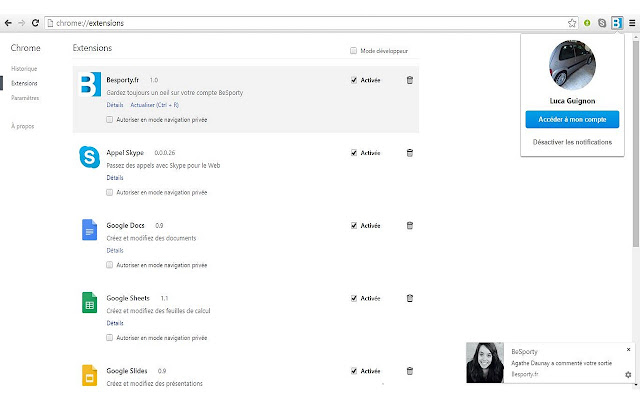The height and width of the screenshot is (400, 640).
Task: Uncheck Activée for Google Slides
Action: click(354, 371)
